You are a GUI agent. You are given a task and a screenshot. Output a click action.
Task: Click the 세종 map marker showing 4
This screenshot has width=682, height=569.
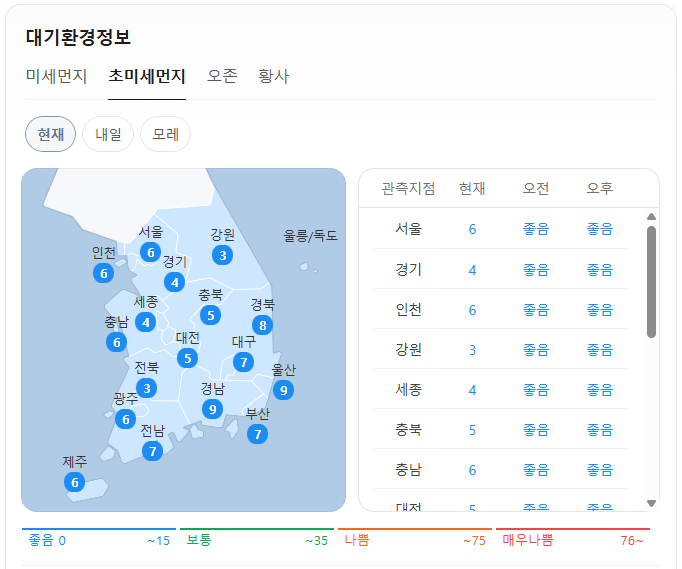click(146, 322)
